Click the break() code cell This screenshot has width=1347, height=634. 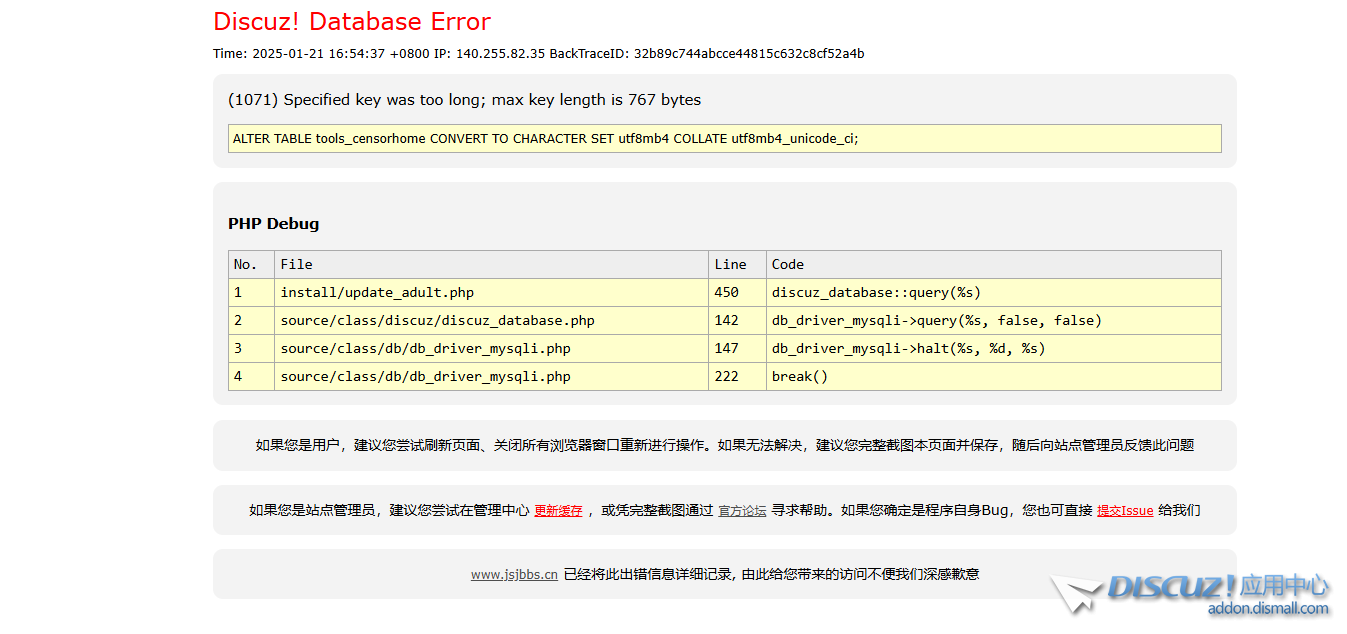[x=994, y=377]
